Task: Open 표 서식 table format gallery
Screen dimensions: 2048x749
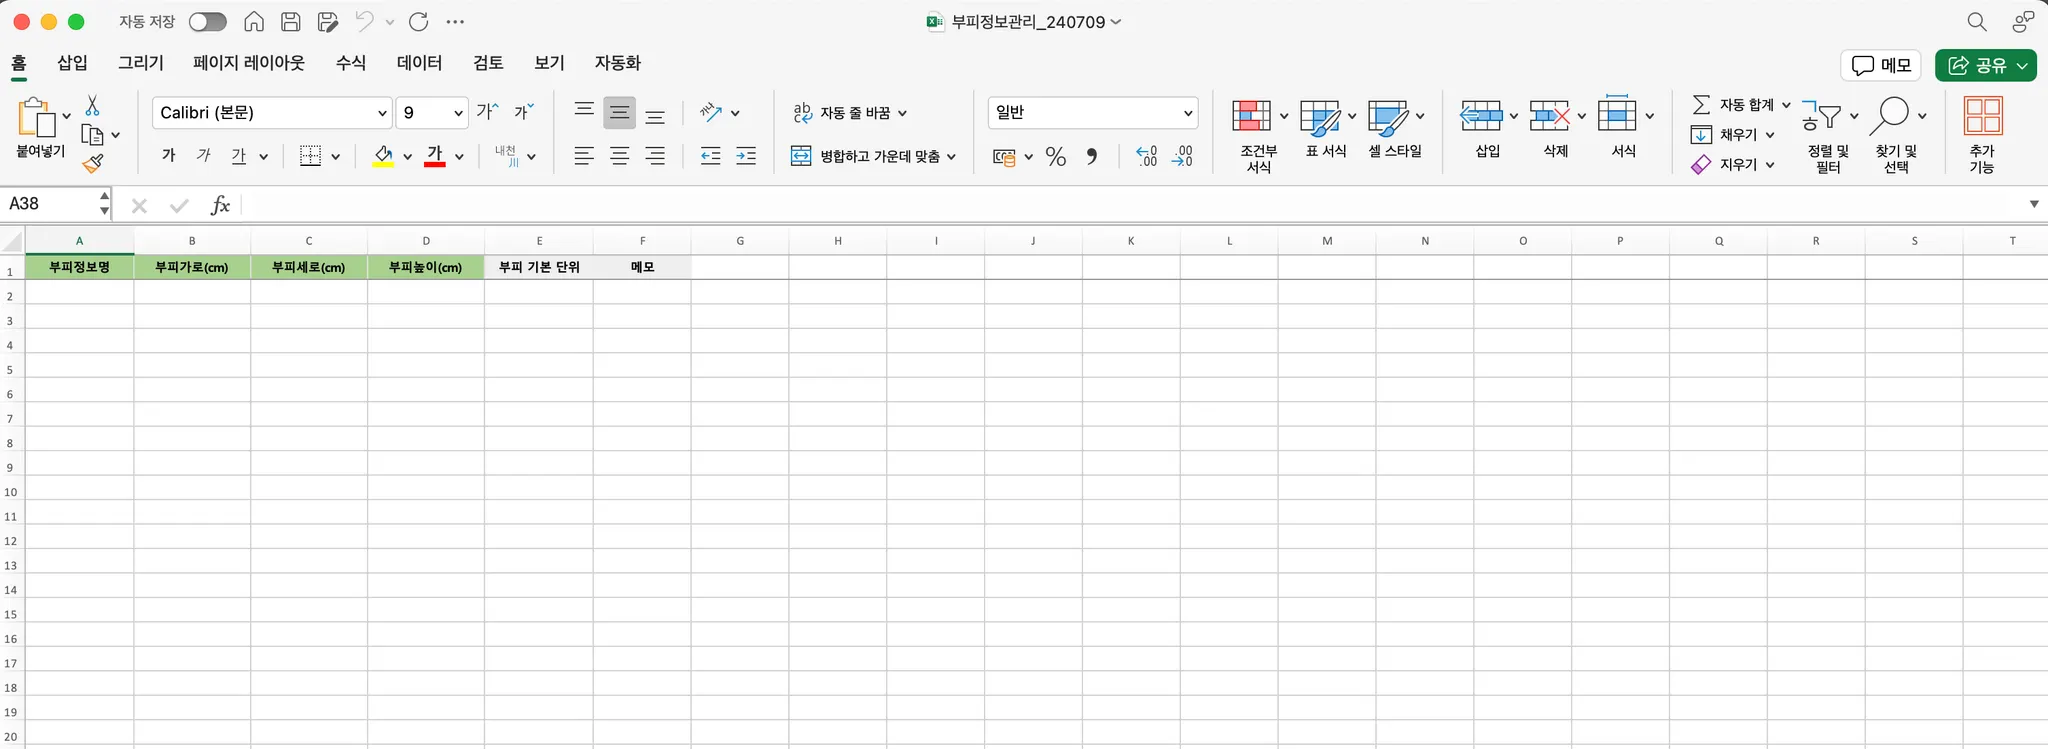Action: tap(1327, 128)
